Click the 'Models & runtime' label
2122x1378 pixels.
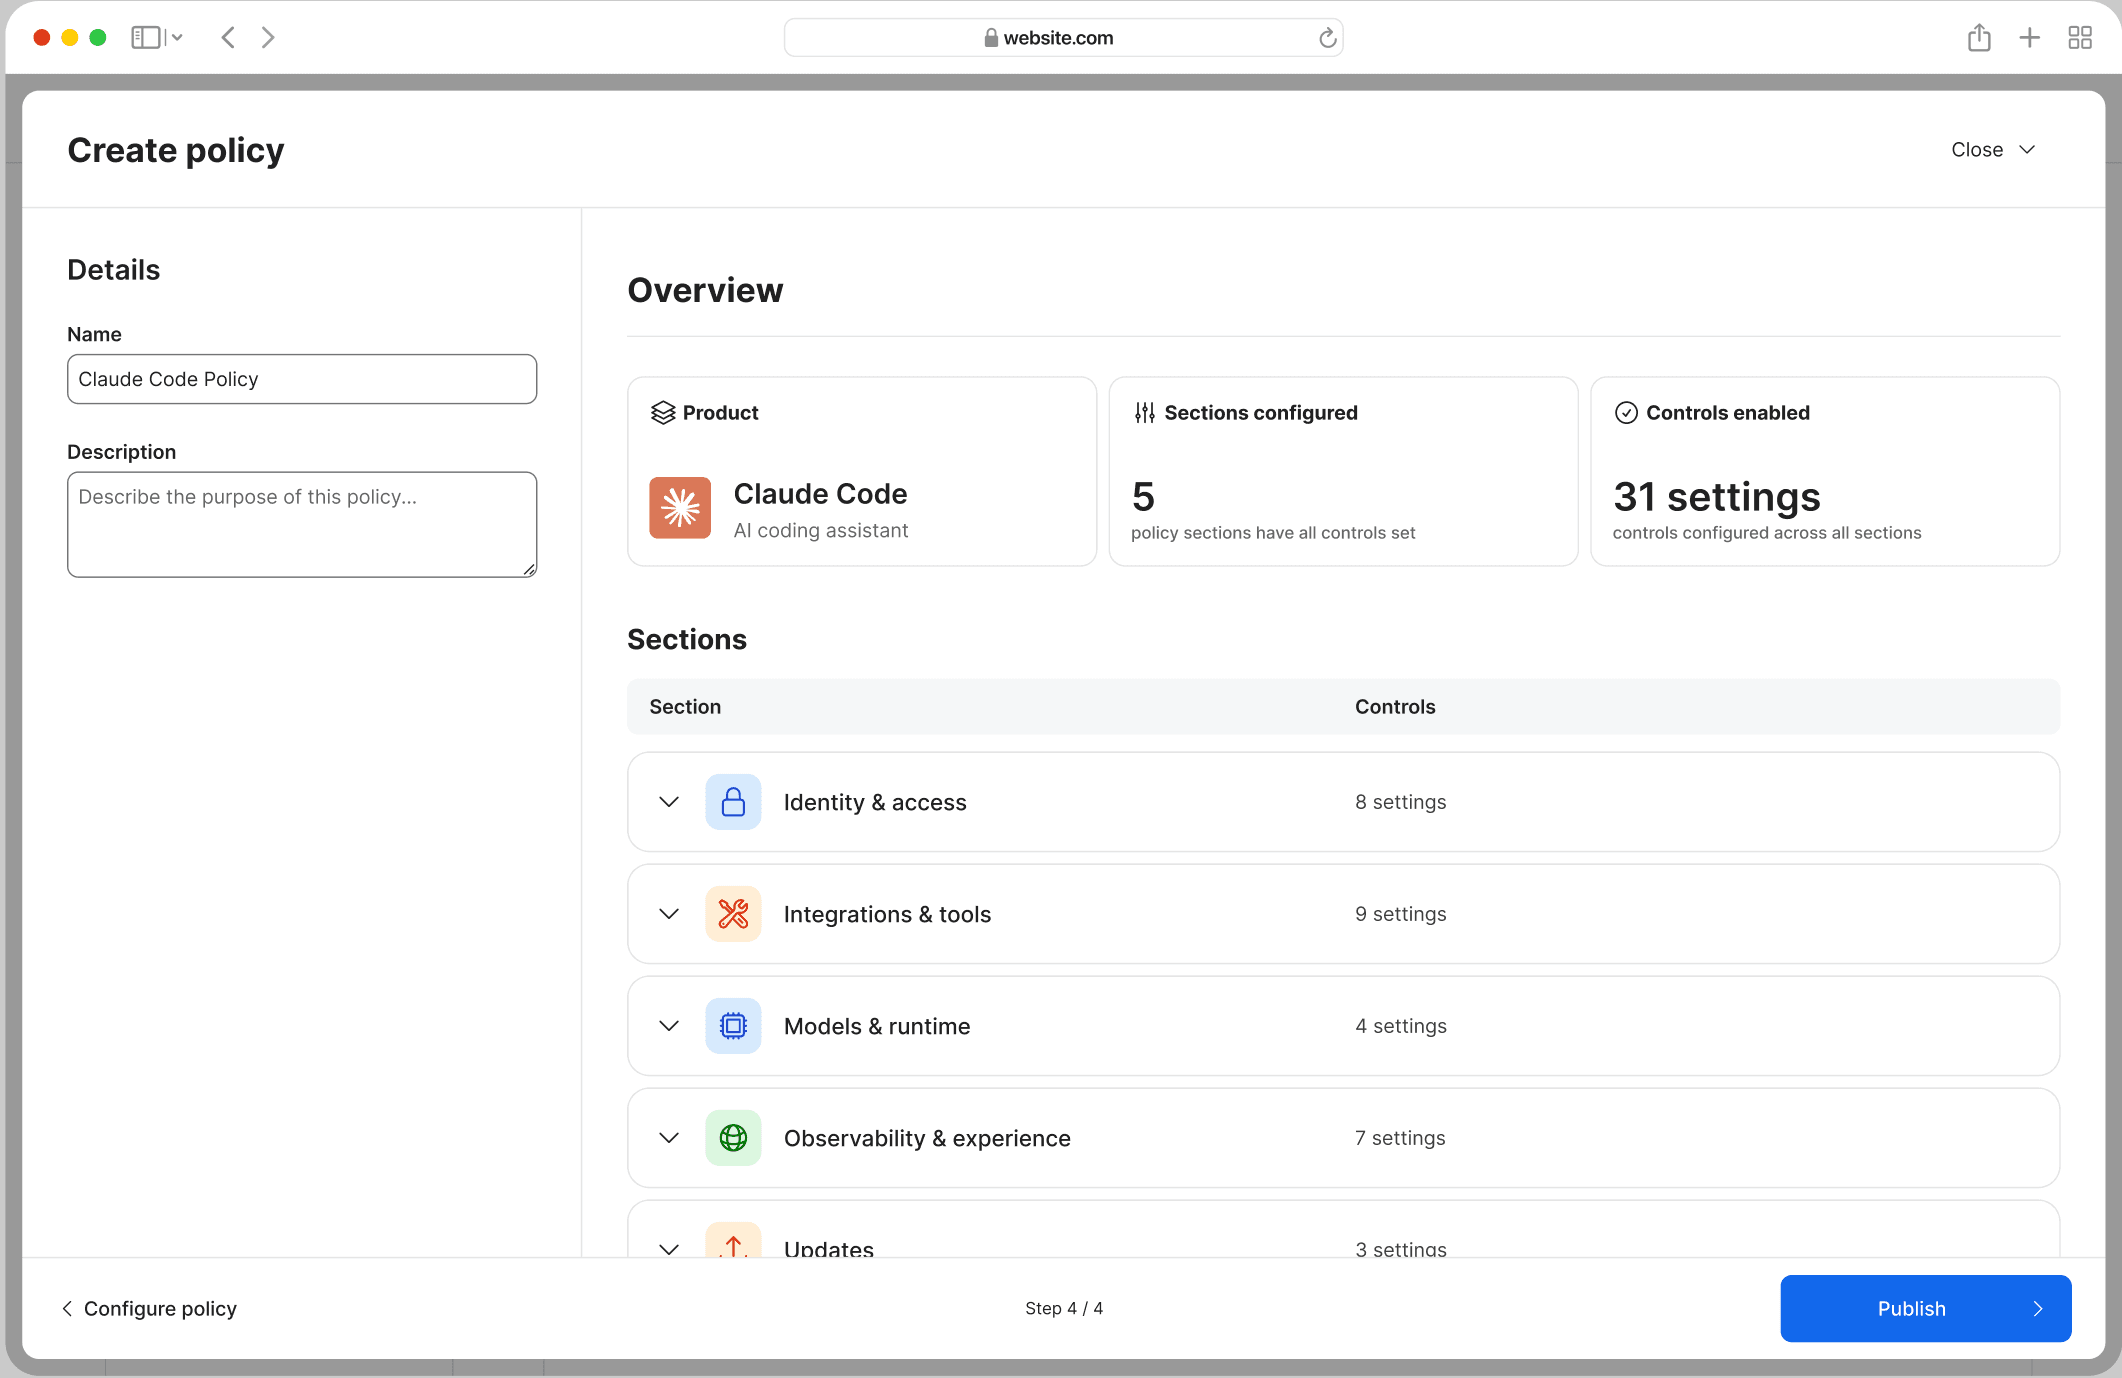tap(877, 1026)
